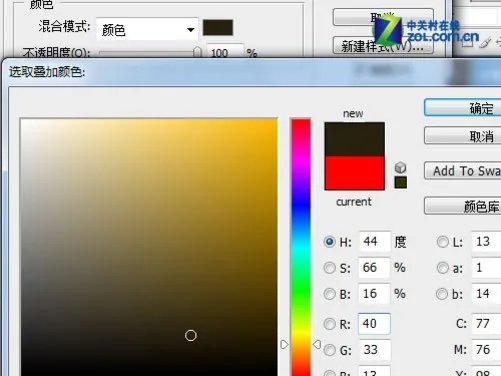Click the G value field showing 33
The height and width of the screenshot is (376, 501).
(x=374, y=350)
